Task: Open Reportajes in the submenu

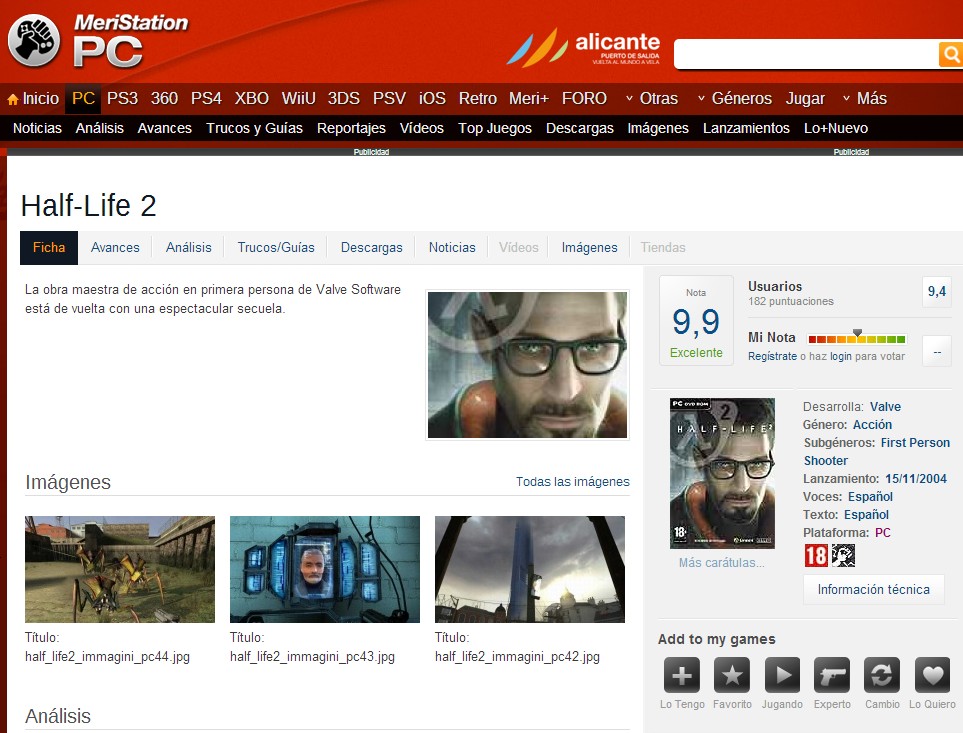Action: point(351,128)
